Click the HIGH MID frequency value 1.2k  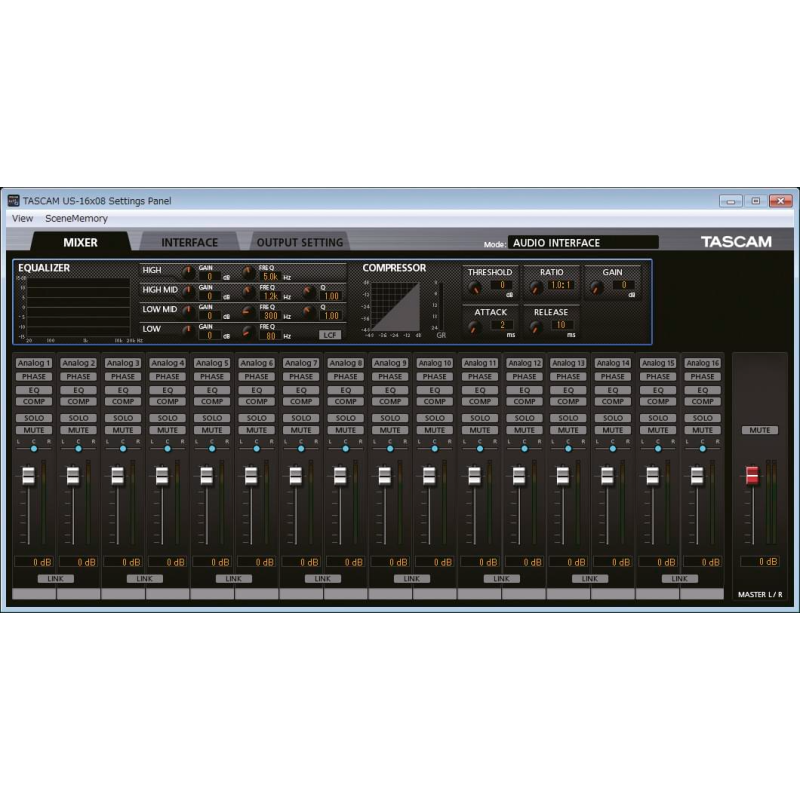point(270,296)
